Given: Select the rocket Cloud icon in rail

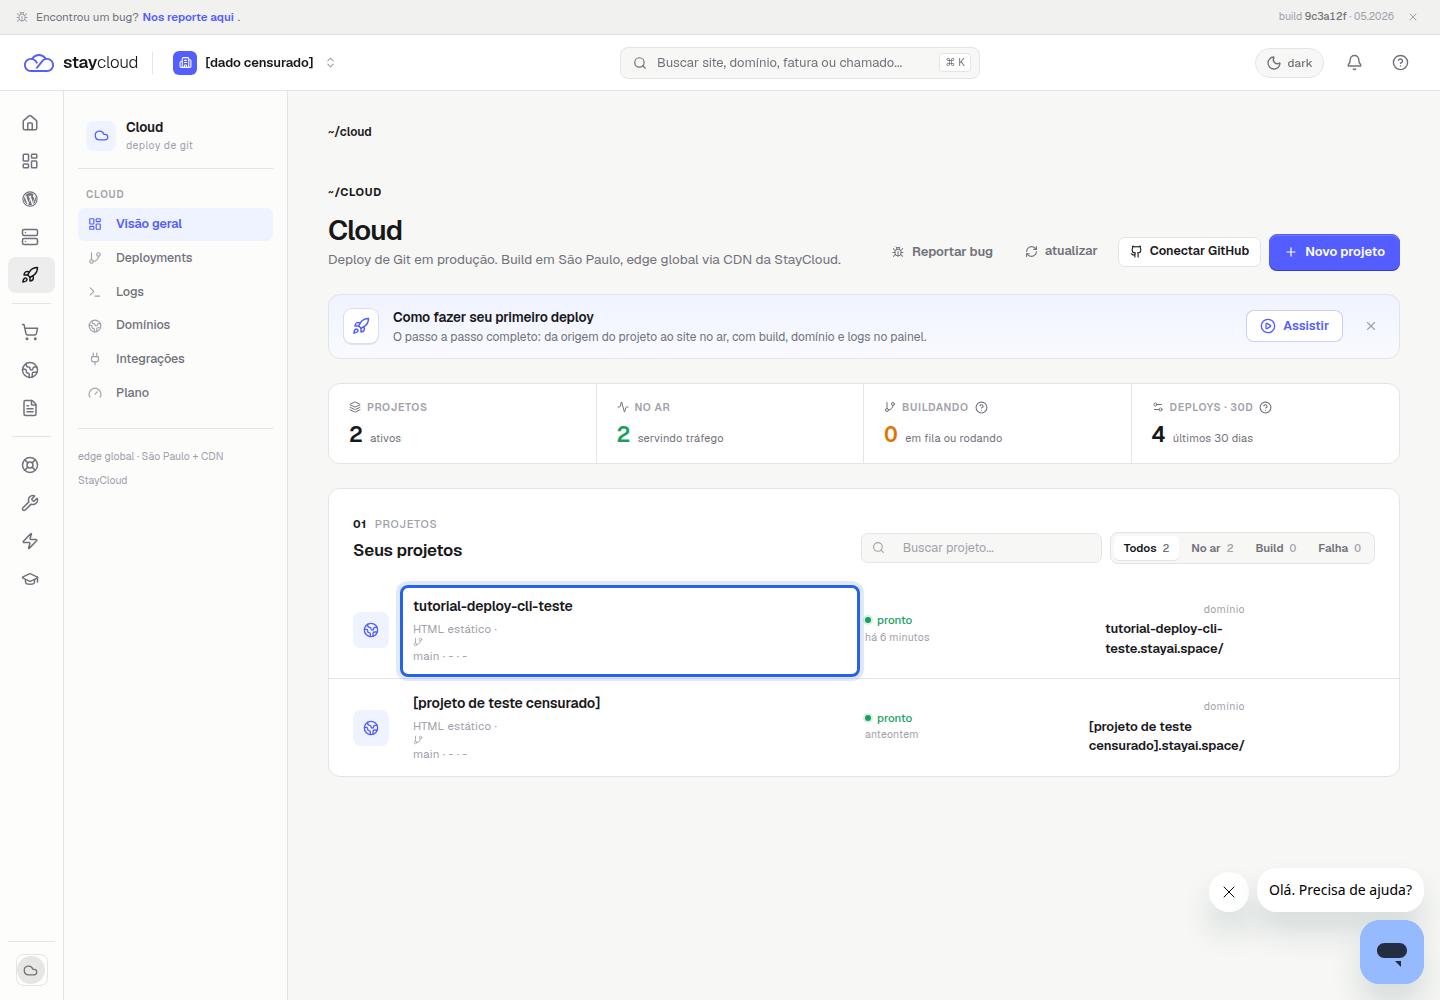Looking at the screenshot, I should click(31, 275).
